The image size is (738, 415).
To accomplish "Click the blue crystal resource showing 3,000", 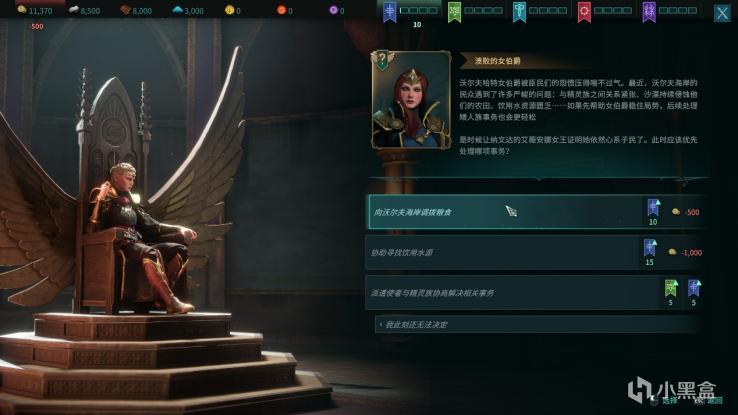I will point(187,10).
